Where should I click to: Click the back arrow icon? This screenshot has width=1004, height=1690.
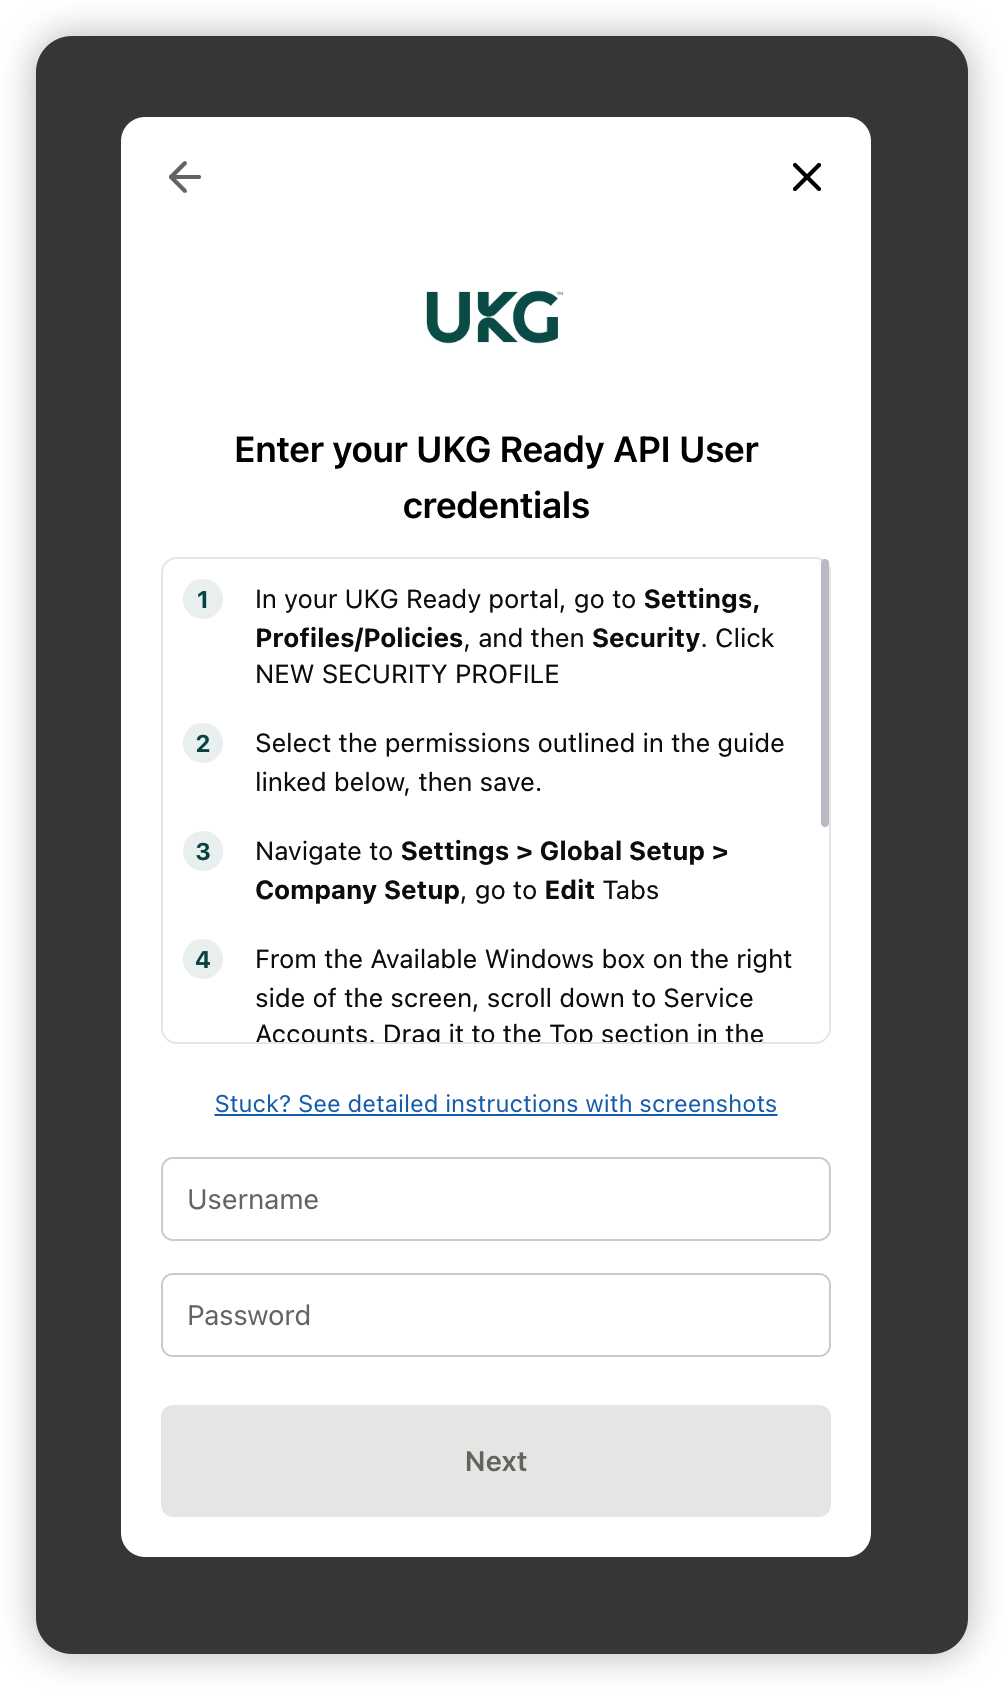(185, 177)
